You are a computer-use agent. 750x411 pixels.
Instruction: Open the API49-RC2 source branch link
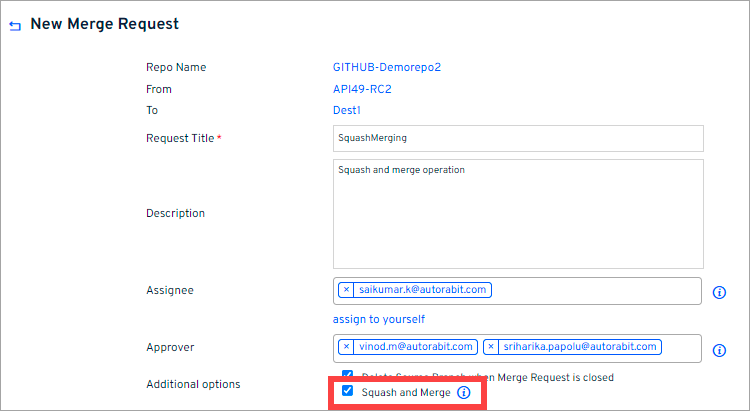coord(362,89)
